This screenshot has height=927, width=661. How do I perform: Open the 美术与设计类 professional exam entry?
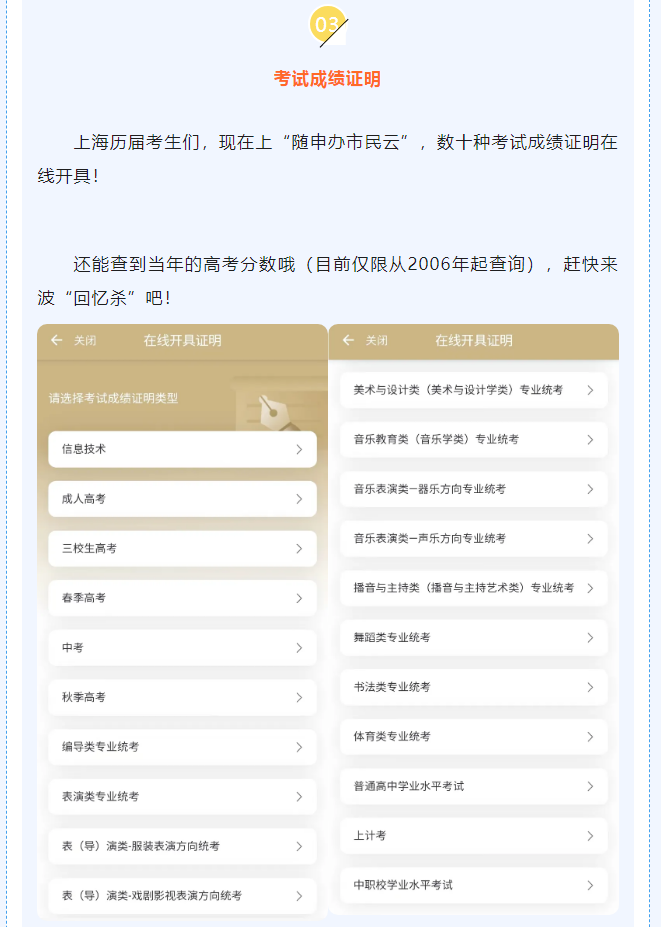473,390
